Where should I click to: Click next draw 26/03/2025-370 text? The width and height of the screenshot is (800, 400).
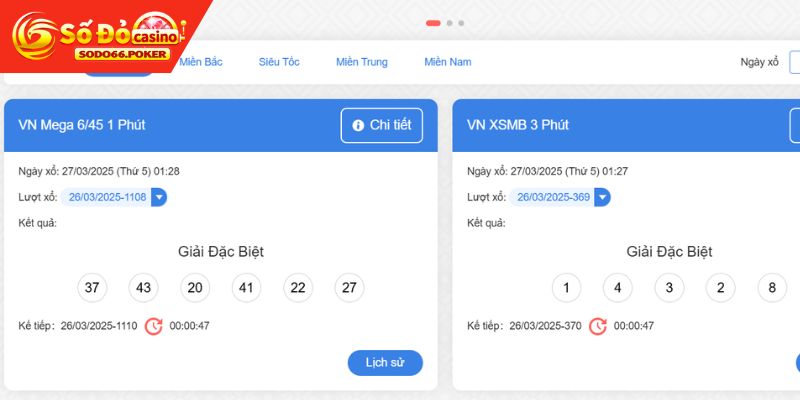click(545, 326)
